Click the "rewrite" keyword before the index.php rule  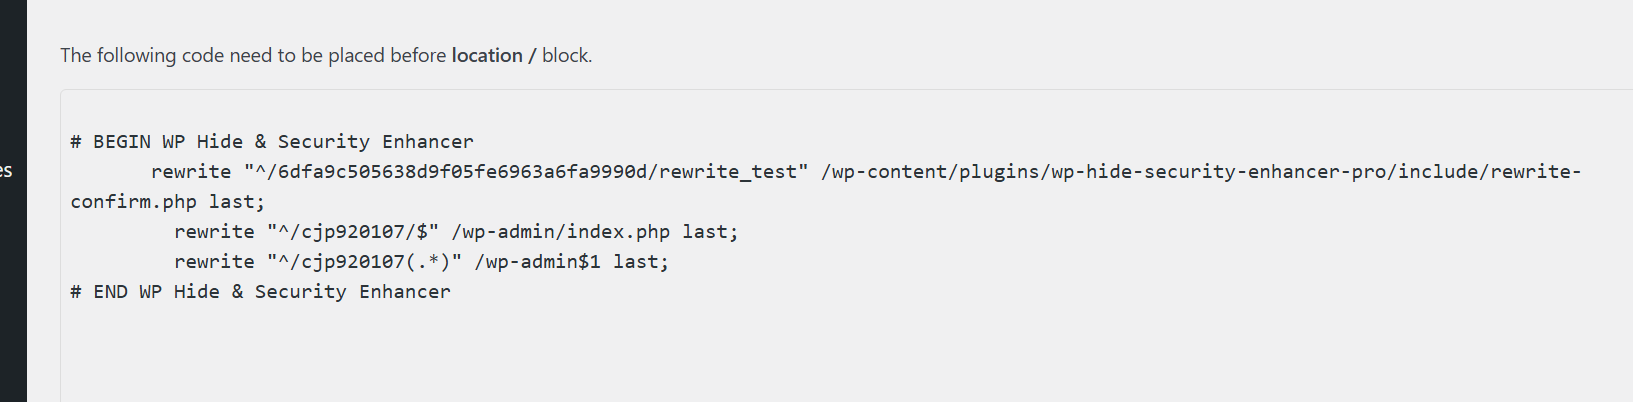click(214, 232)
